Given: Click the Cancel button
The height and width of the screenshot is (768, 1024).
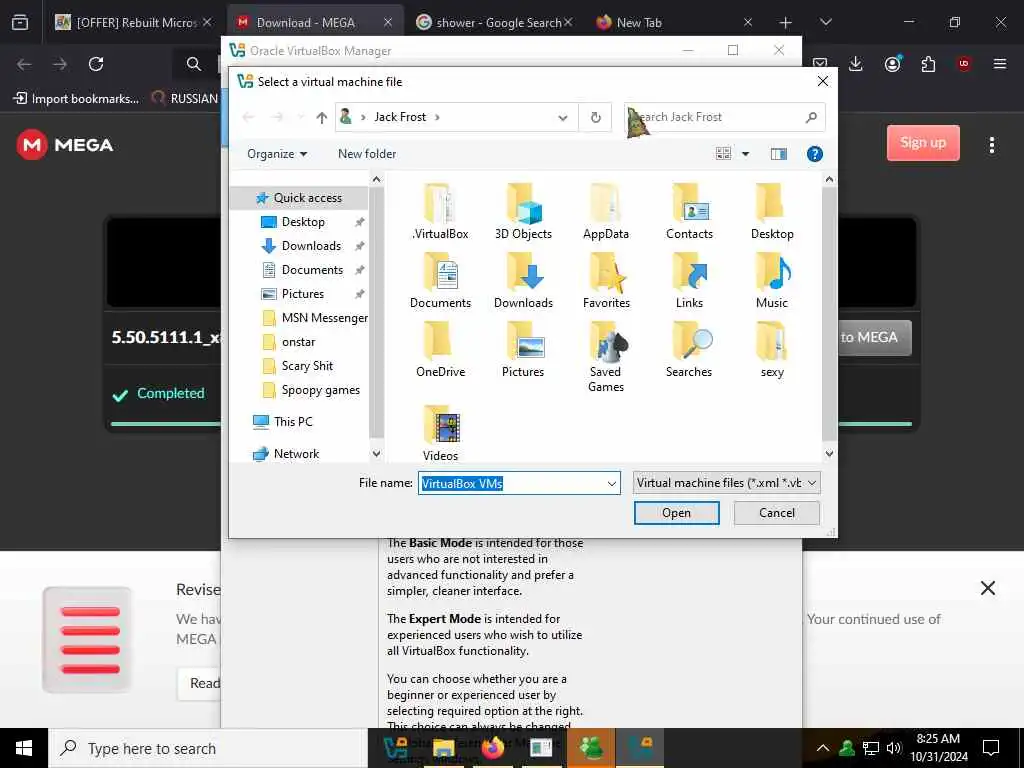Looking at the screenshot, I should point(777,513).
